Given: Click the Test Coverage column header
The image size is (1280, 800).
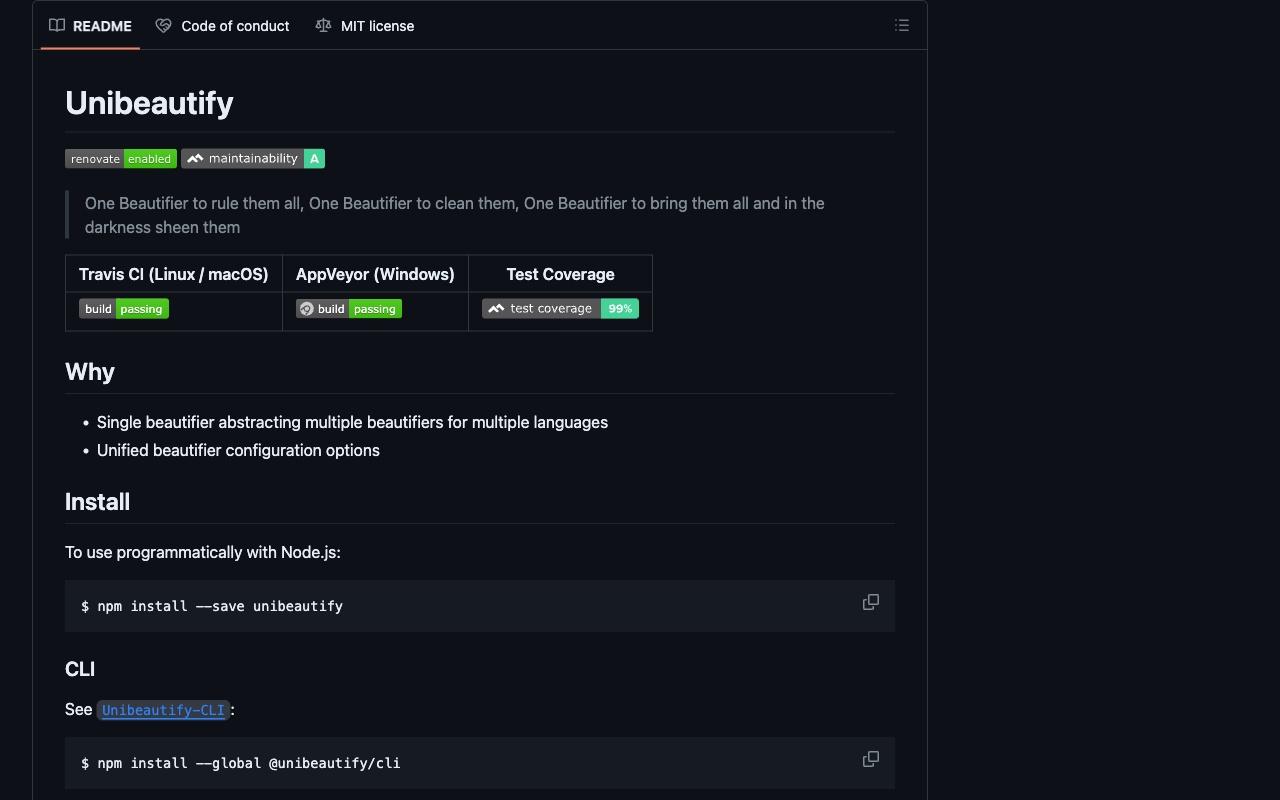Looking at the screenshot, I should click(560, 274).
